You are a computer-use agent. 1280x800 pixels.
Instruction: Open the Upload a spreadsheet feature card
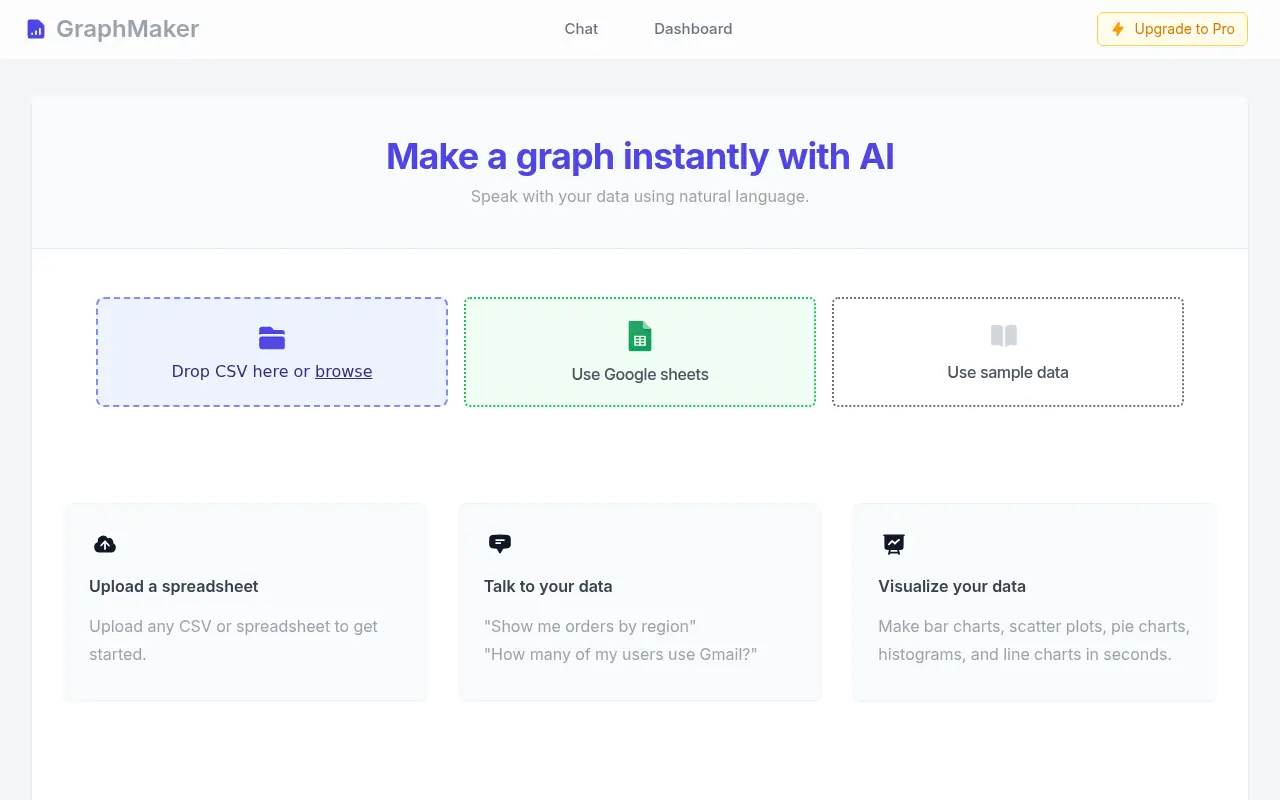pyautogui.click(x=246, y=602)
